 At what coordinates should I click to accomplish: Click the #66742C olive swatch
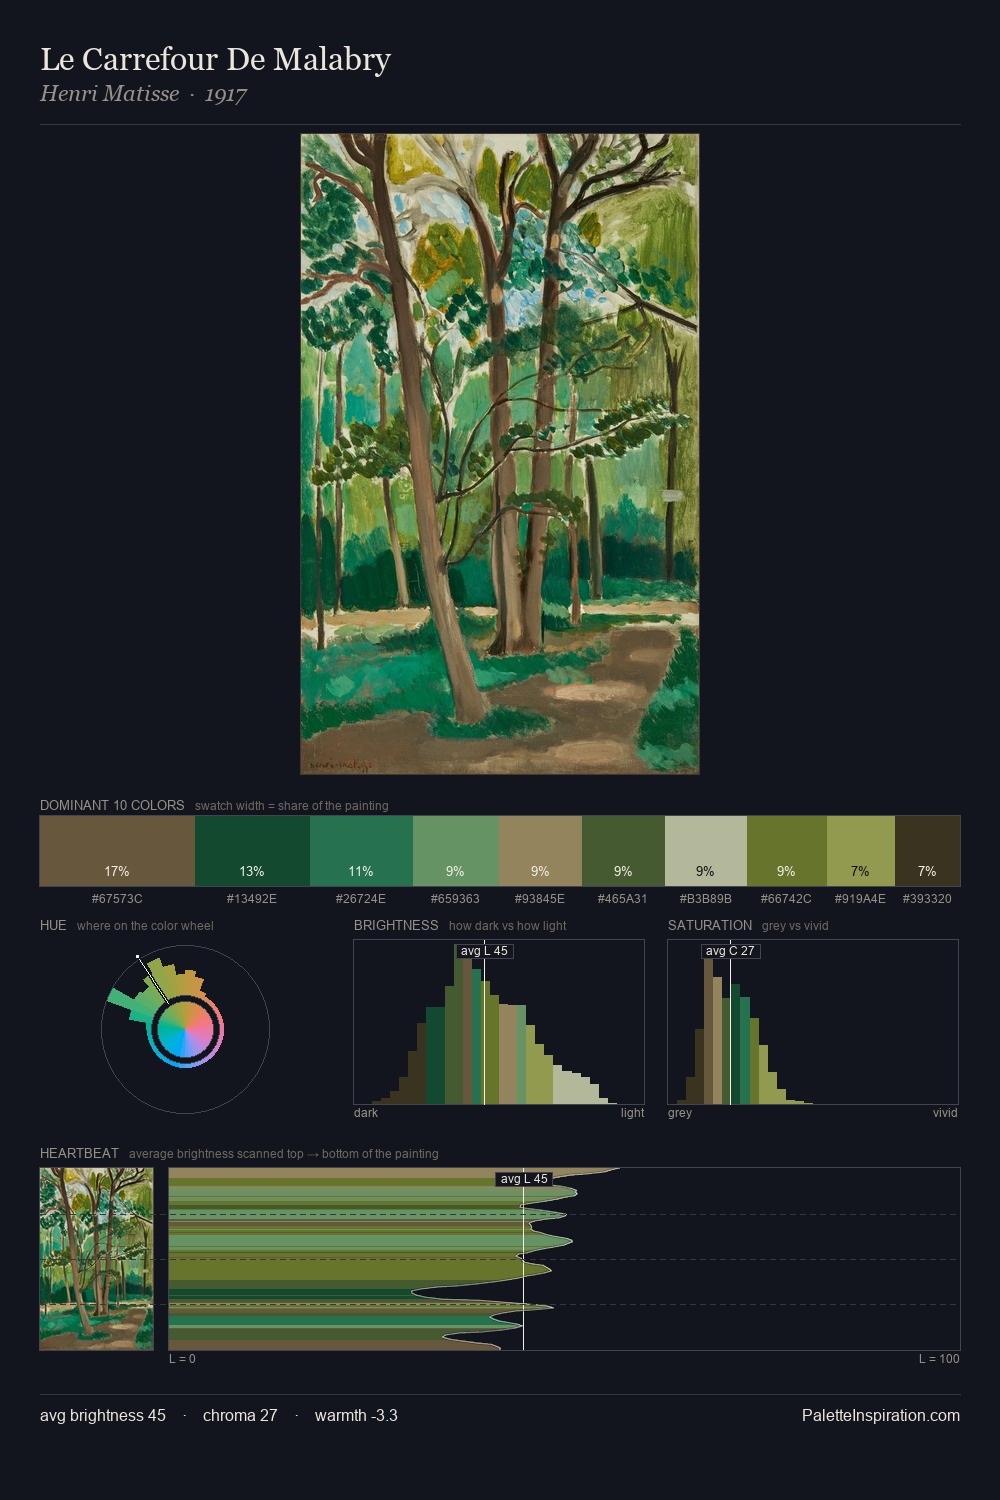coord(787,851)
